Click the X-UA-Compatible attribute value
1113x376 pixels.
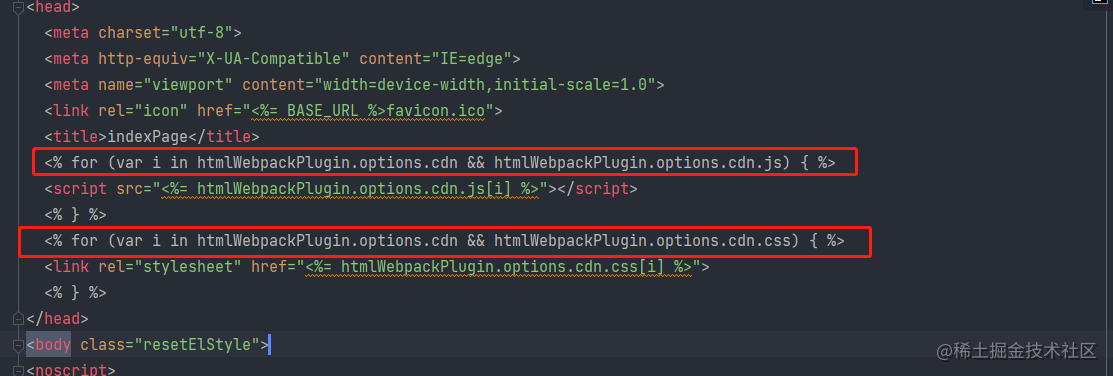(274, 59)
